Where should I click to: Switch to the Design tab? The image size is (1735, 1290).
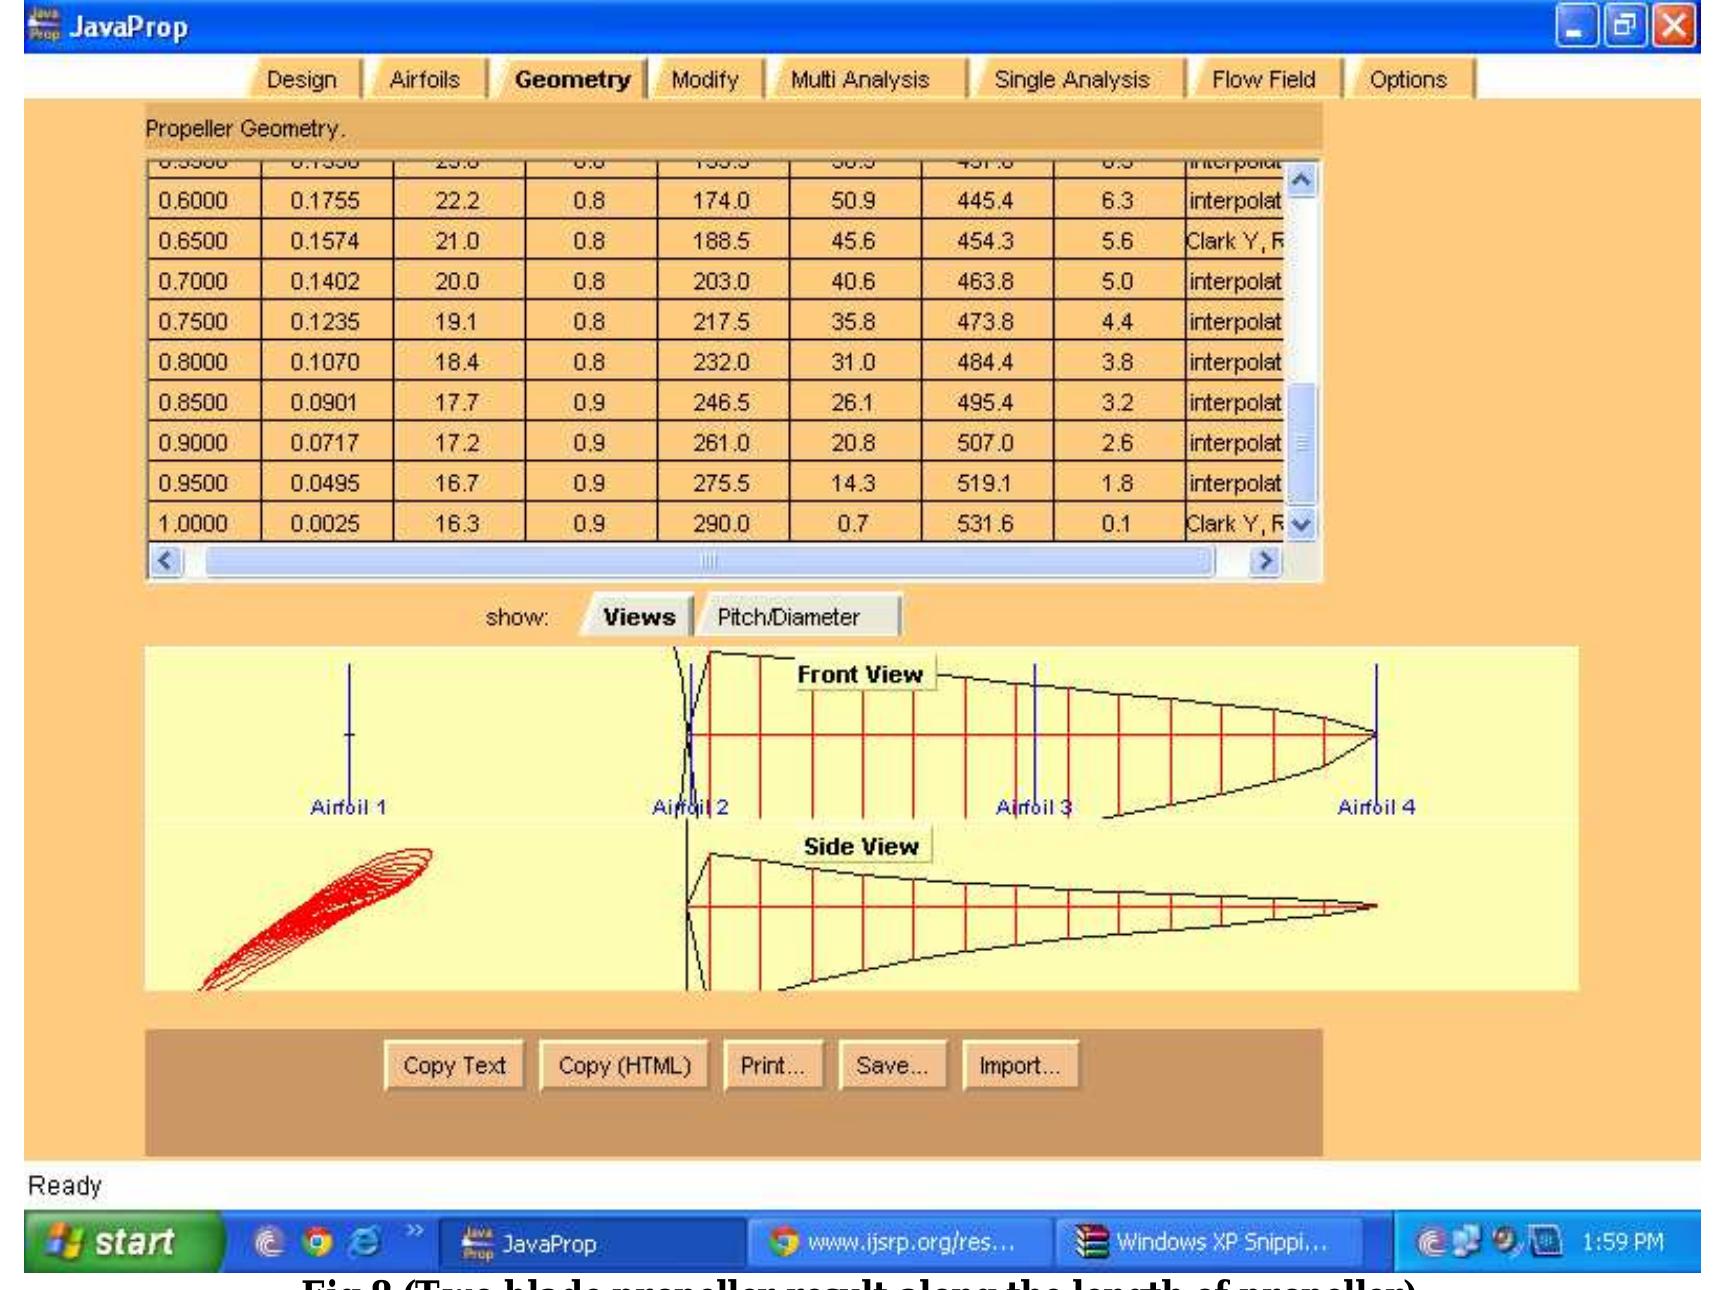click(305, 80)
